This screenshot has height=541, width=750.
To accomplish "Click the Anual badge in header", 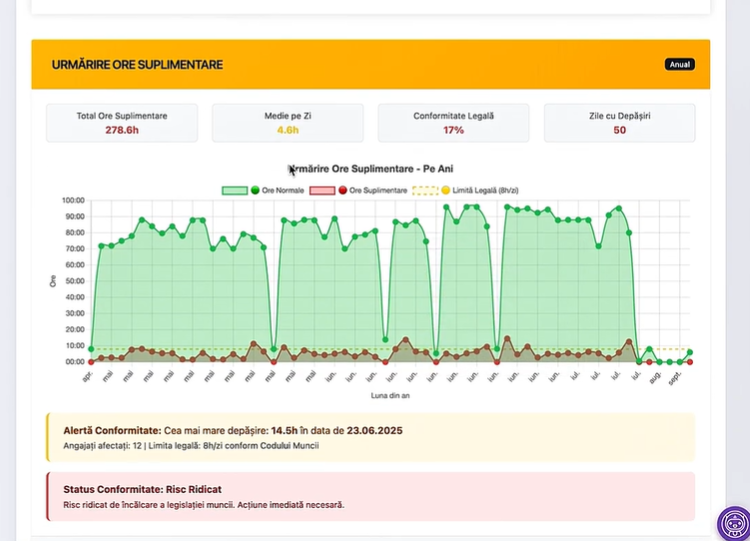I will click(x=679, y=65).
